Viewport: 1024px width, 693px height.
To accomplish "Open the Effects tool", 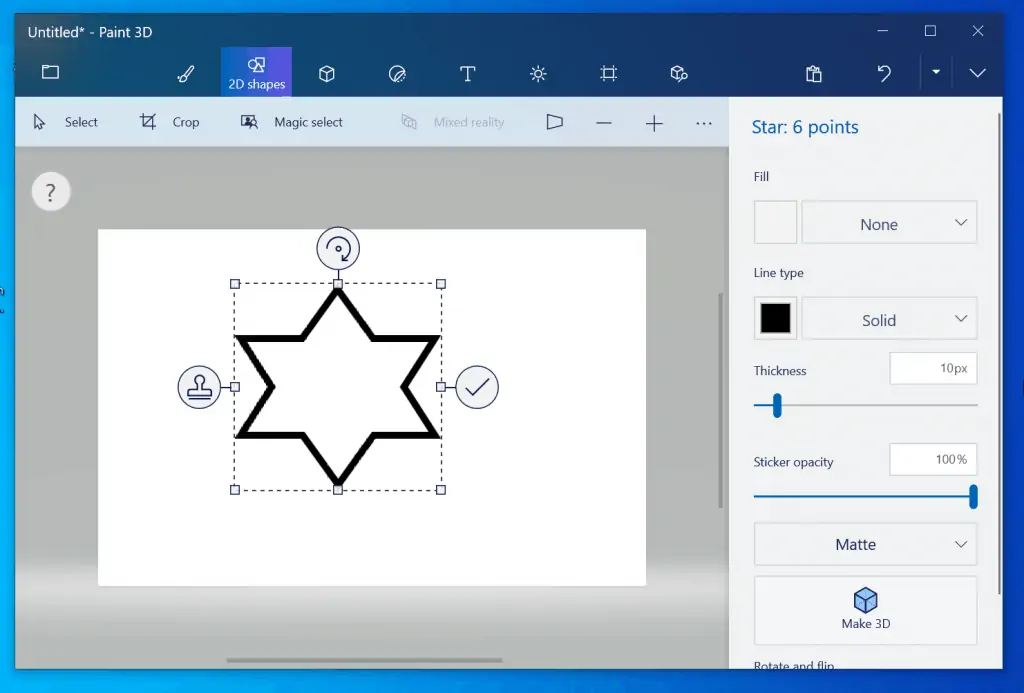I will pyautogui.click(x=538, y=73).
